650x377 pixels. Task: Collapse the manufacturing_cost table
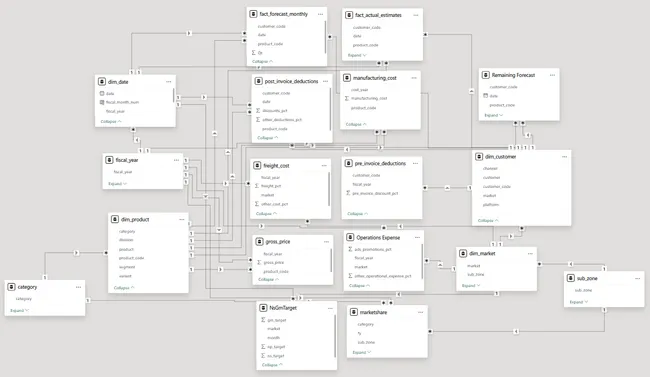[356, 124]
